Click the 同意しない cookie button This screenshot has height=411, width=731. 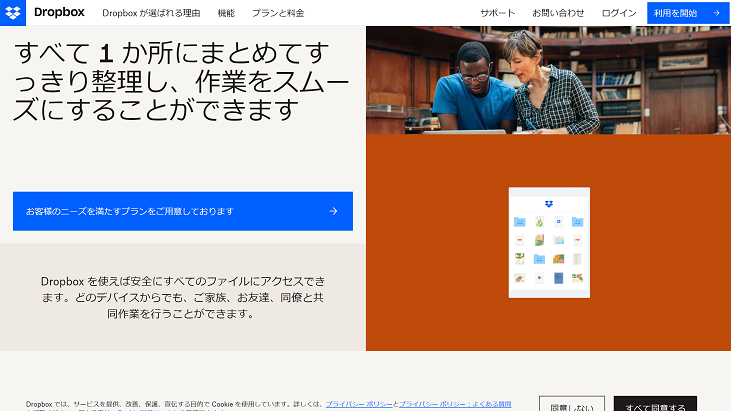point(572,404)
